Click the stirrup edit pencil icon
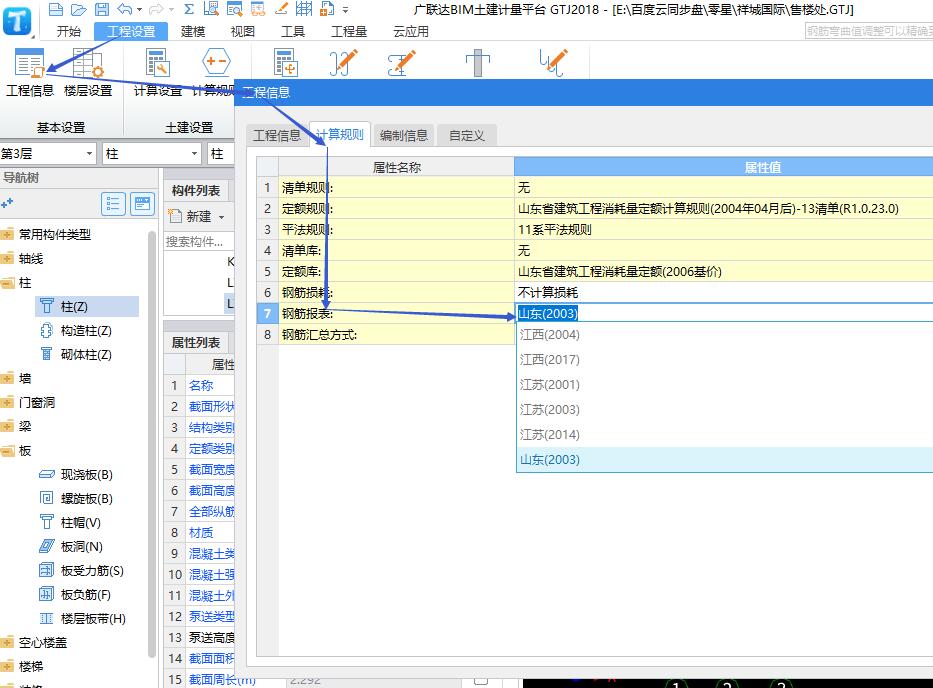 [401, 63]
